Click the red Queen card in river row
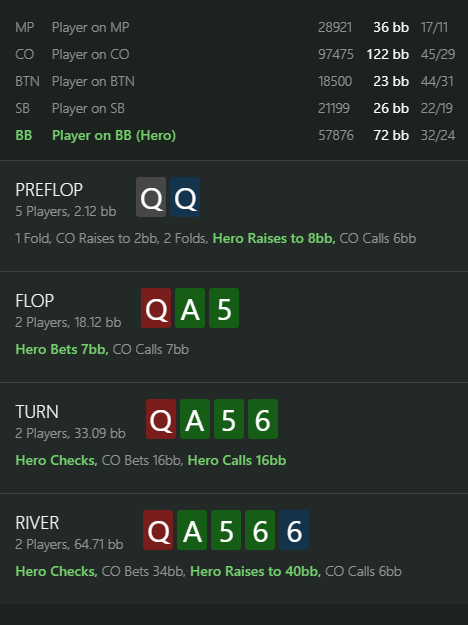468x625 pixels. click(x=158, y=530)
